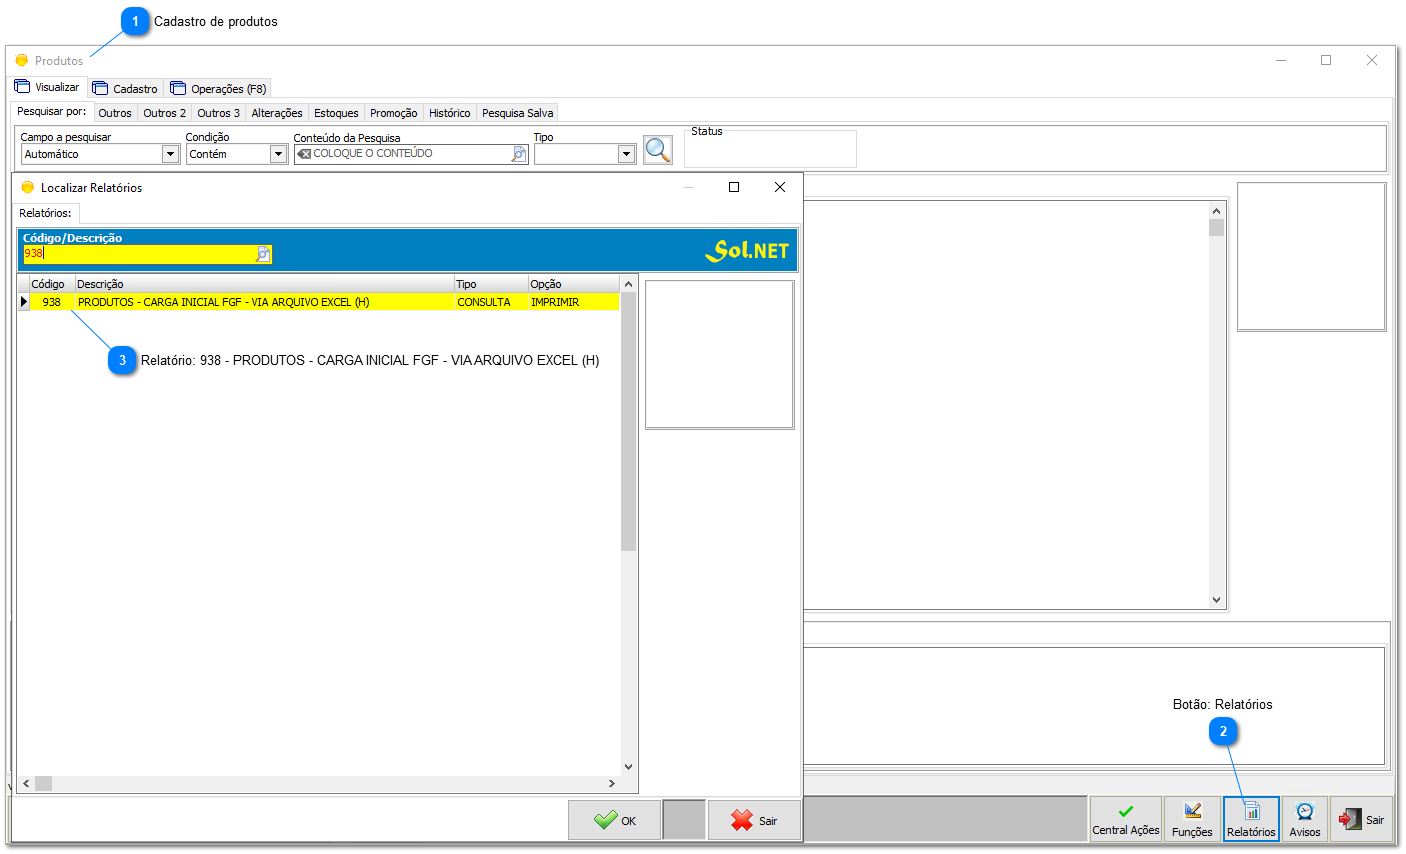
Task: Click Sair in the Localizar Relatórios dialog
Action: pos(754,819)
